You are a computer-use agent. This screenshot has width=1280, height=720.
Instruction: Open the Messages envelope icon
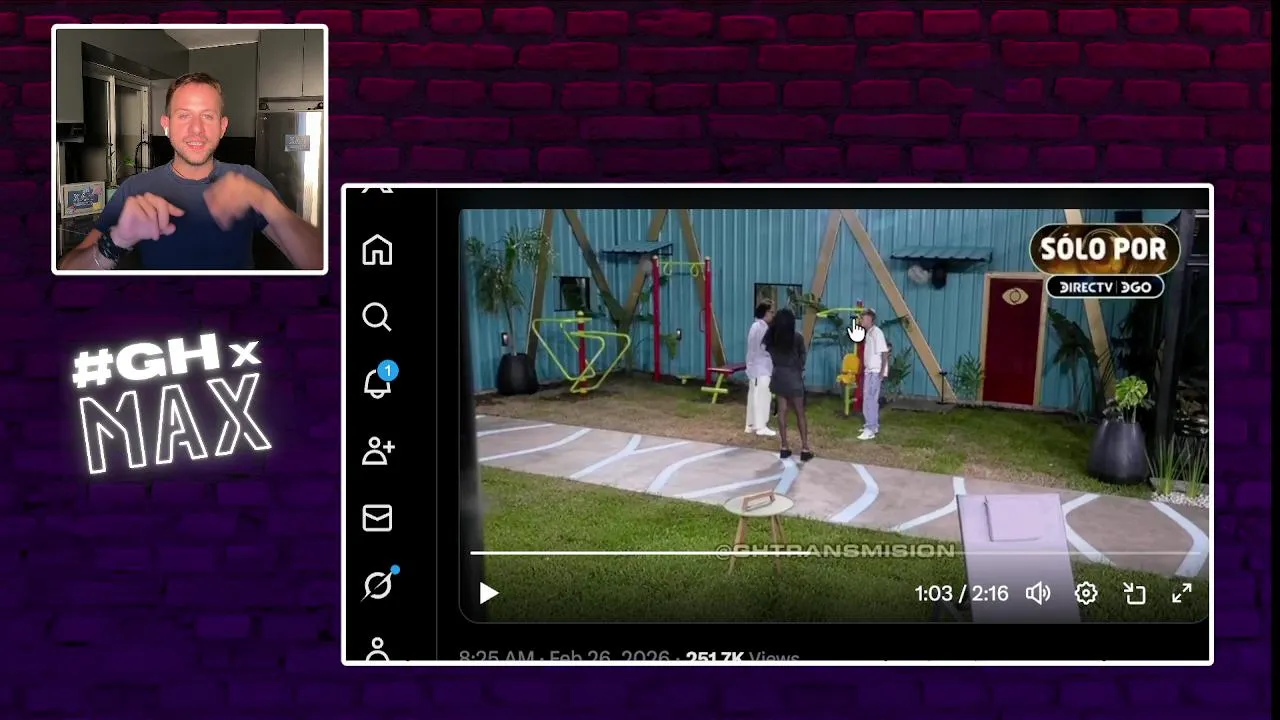[x=377, y=518]
